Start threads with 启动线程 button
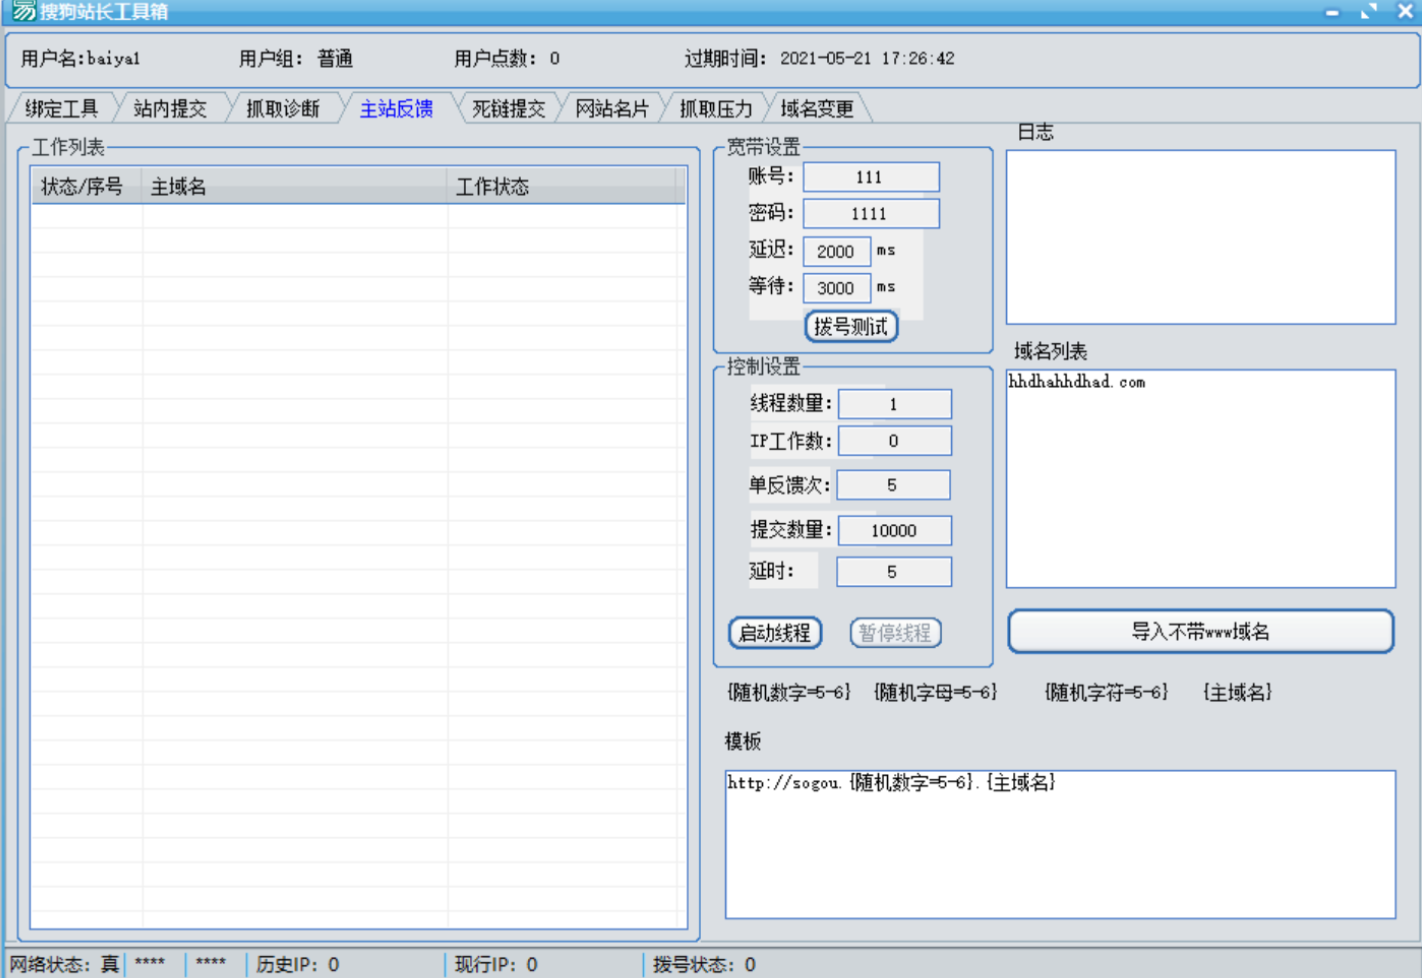Screen dimensions: 1422x978 [x=775, y=633]
